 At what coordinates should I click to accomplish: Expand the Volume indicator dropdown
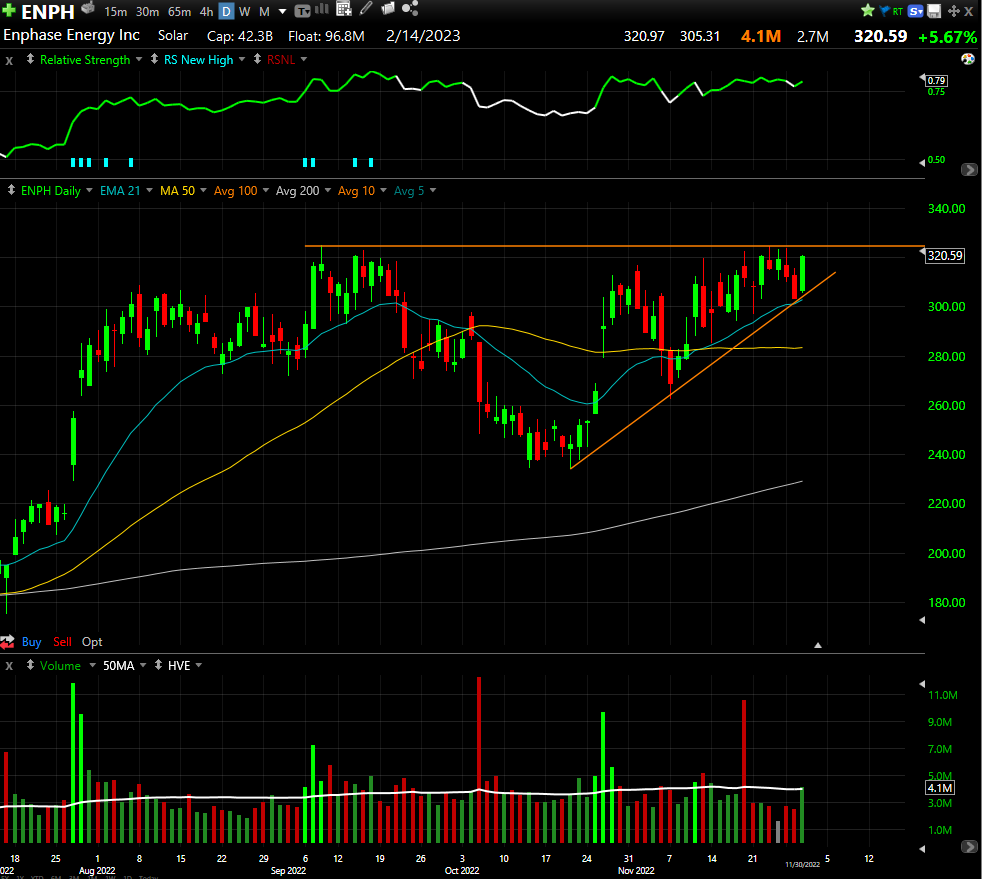93,666
